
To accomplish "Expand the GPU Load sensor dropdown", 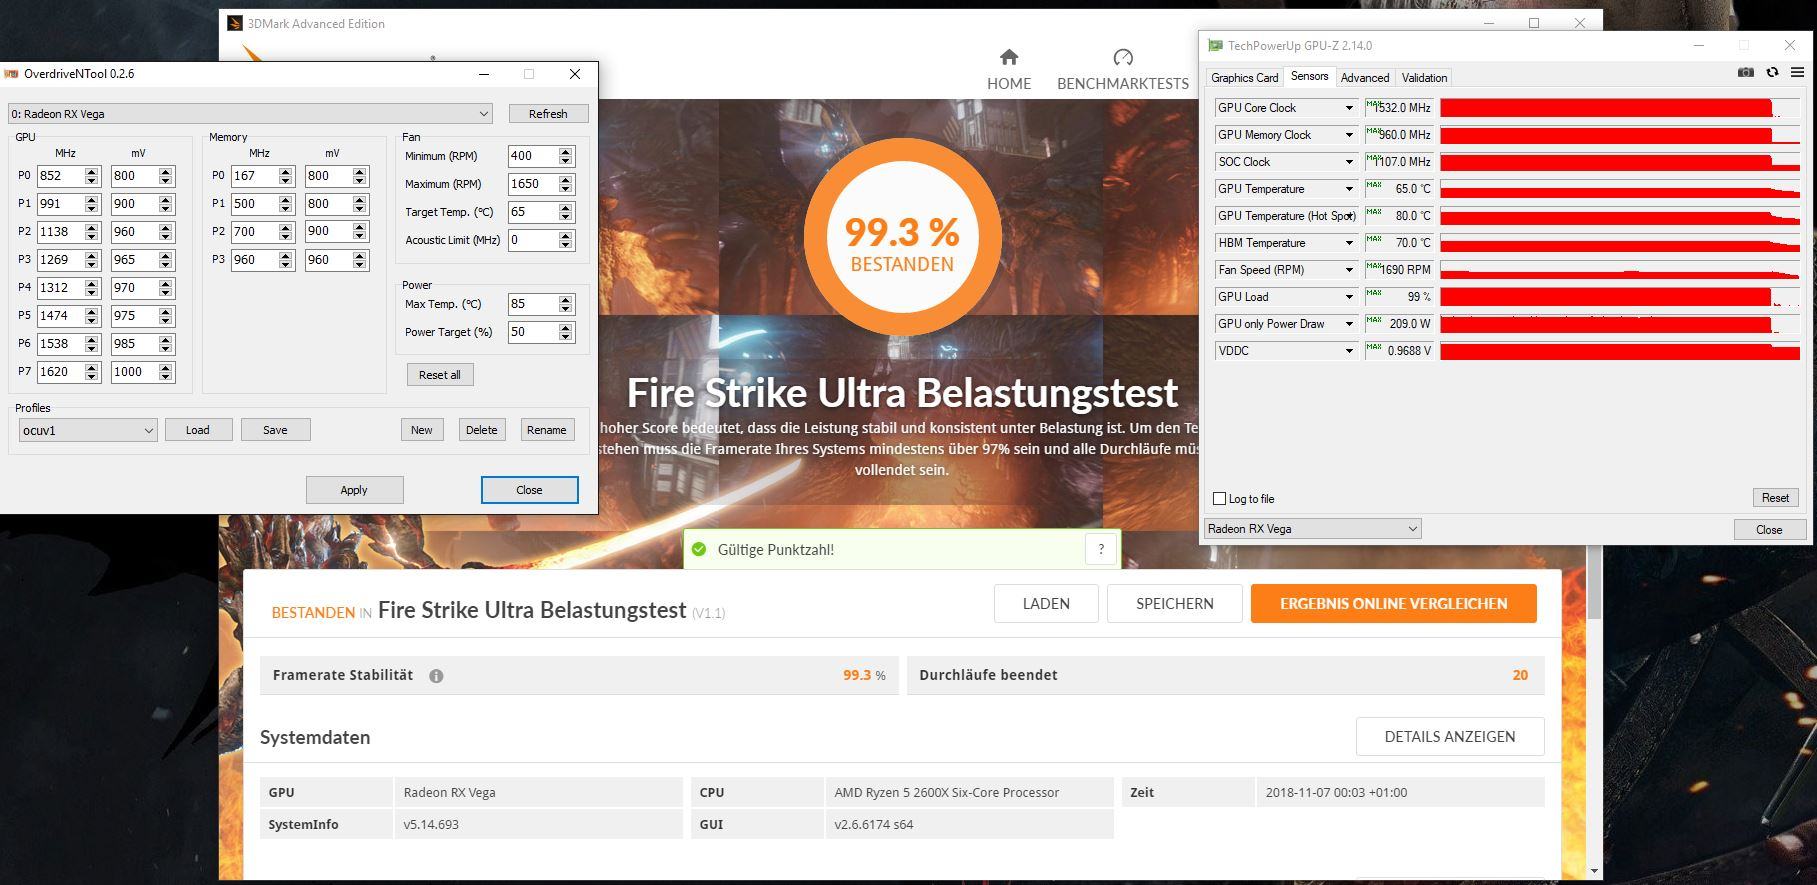I will pyautogui.click(x=1349, y=297).
